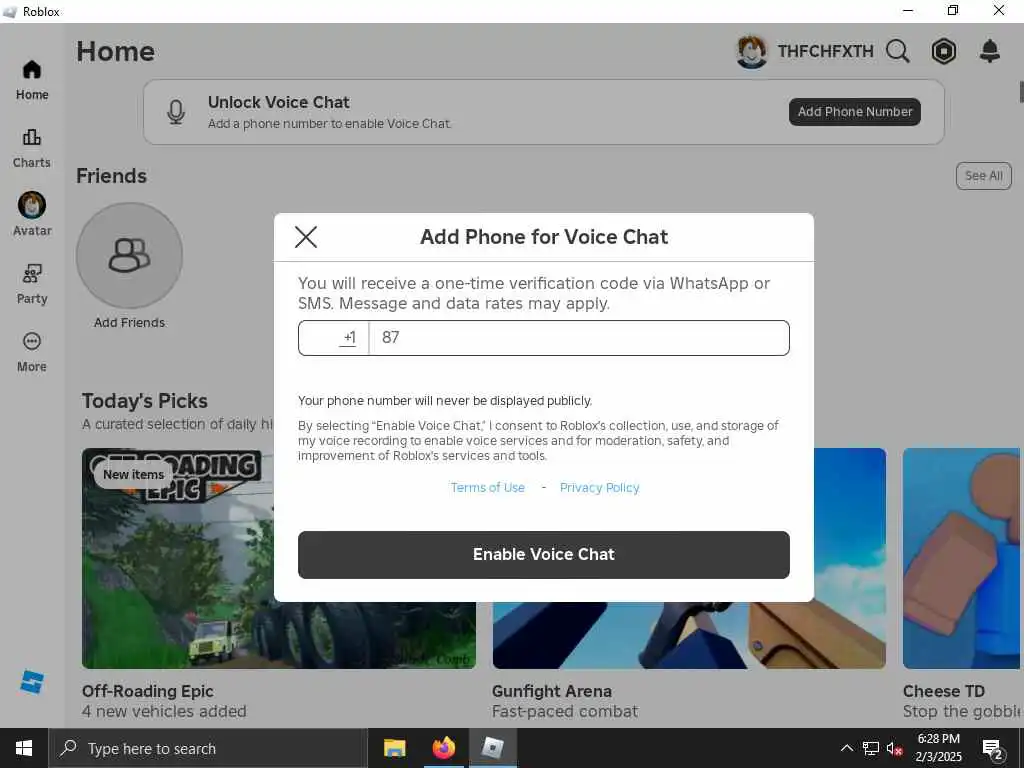Click the taskbar search box

point(208,748)
